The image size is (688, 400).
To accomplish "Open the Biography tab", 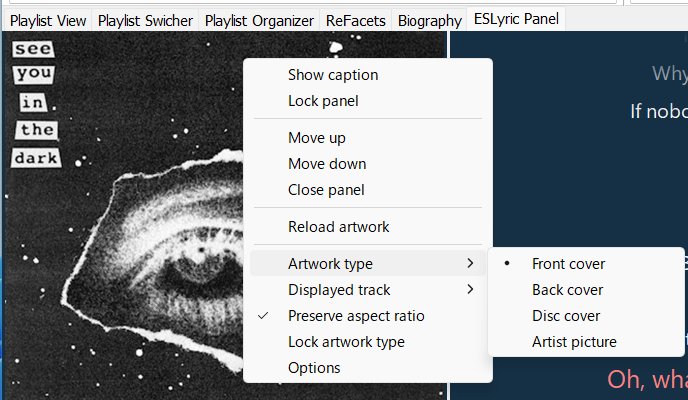I will (x=430, y=21).
